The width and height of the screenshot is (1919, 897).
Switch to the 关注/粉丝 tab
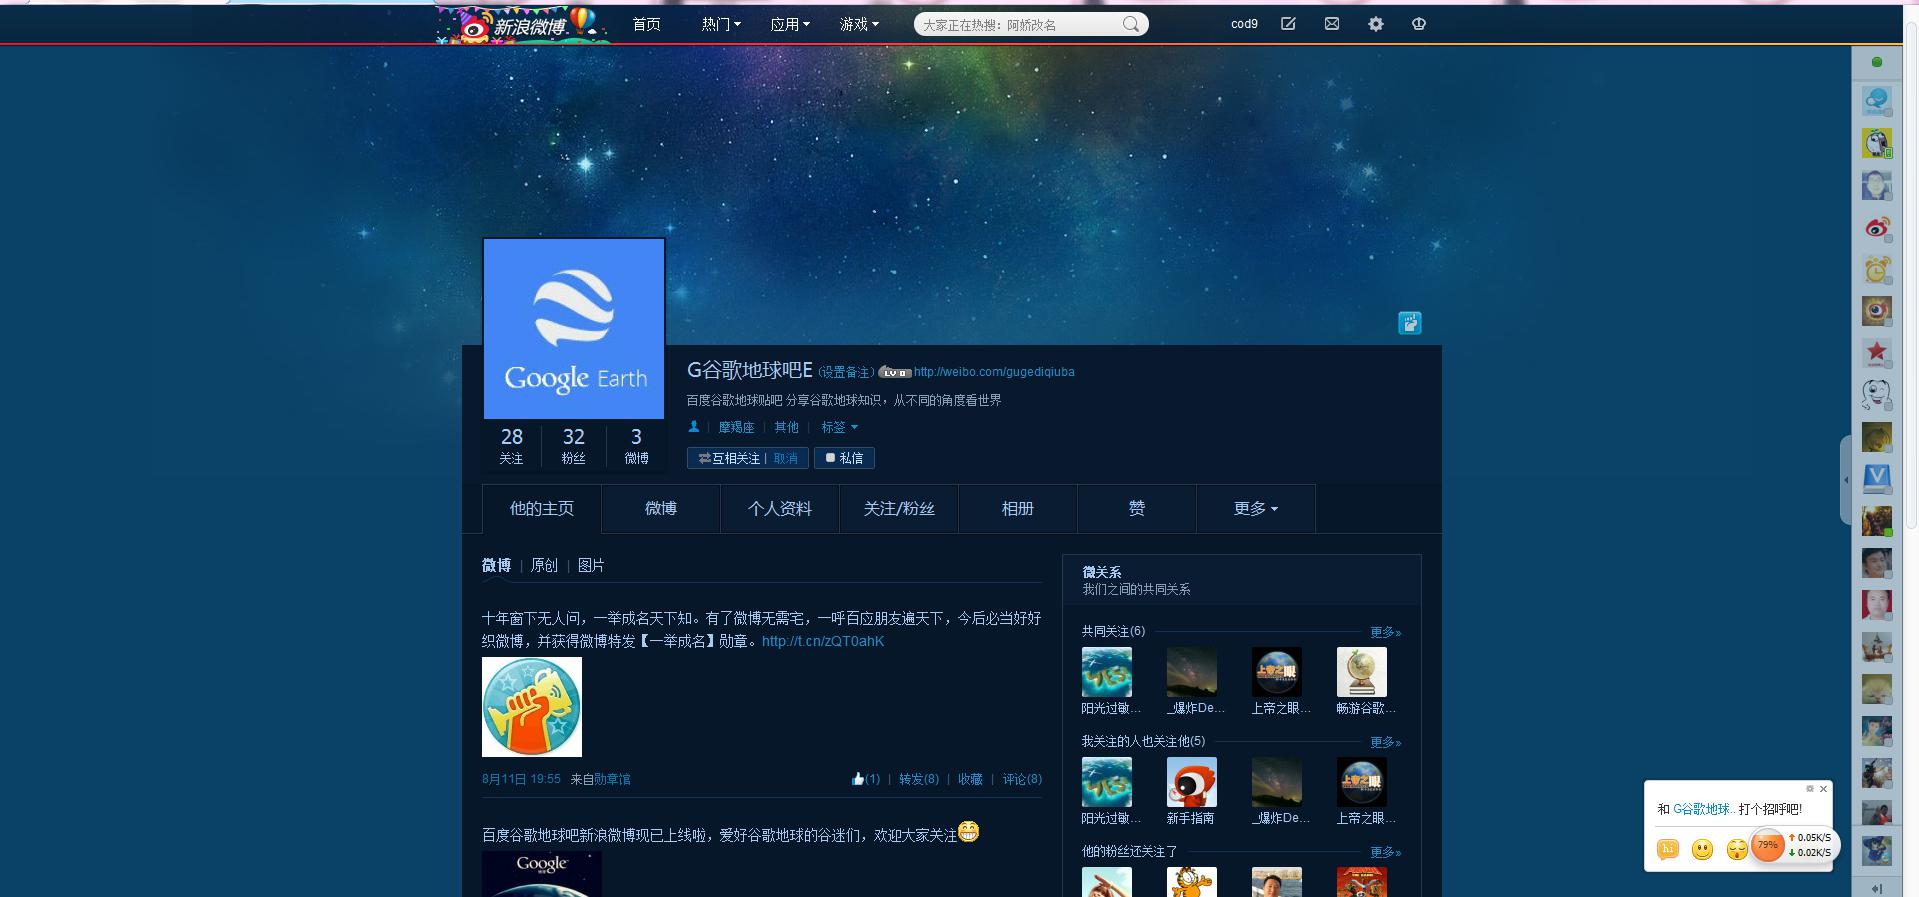coord(899,509)
